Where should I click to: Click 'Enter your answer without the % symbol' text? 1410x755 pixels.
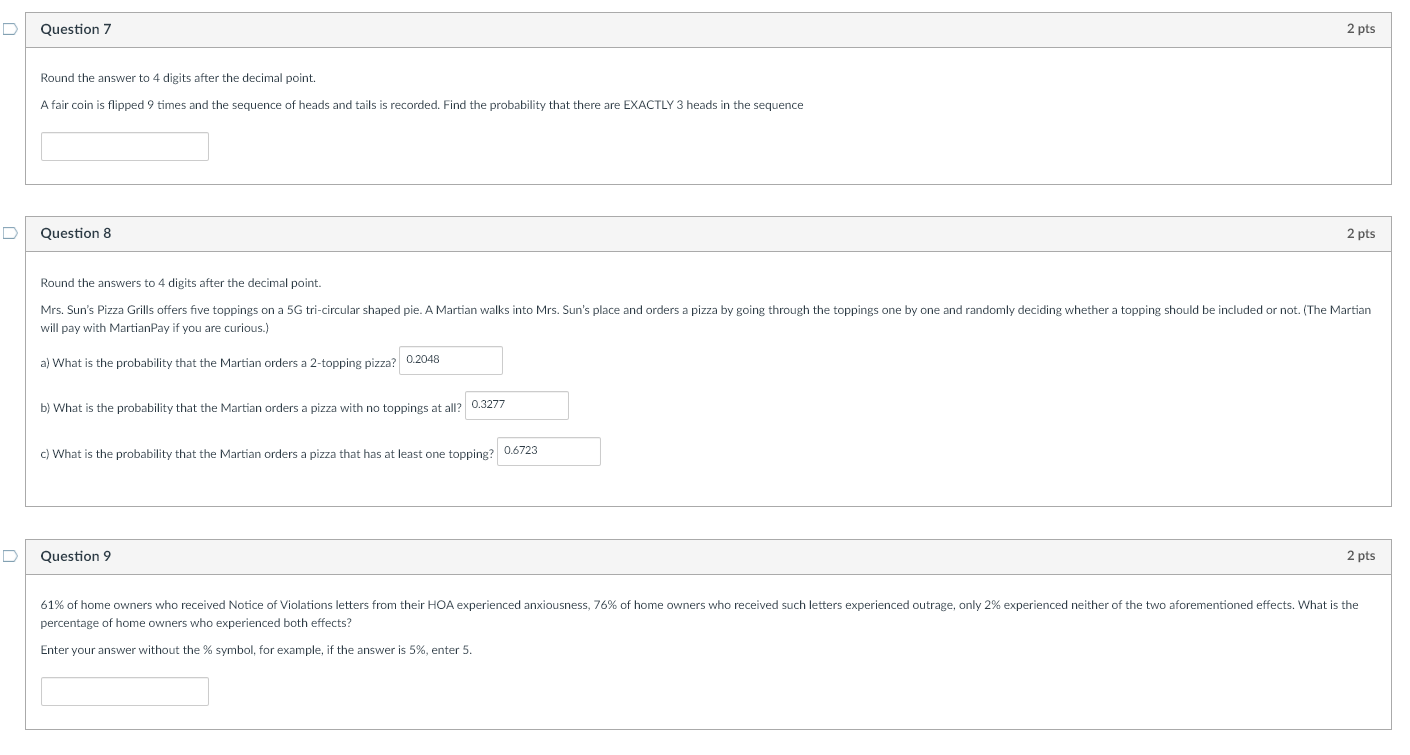coord(257,650)
